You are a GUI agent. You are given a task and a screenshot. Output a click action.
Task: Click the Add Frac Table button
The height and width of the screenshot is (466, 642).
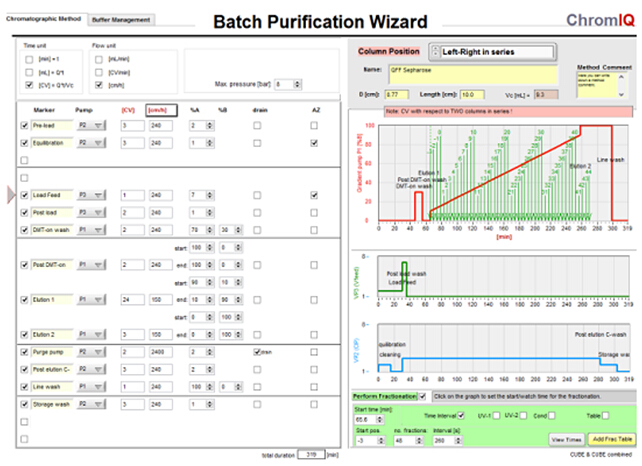(x=609, y=439)
